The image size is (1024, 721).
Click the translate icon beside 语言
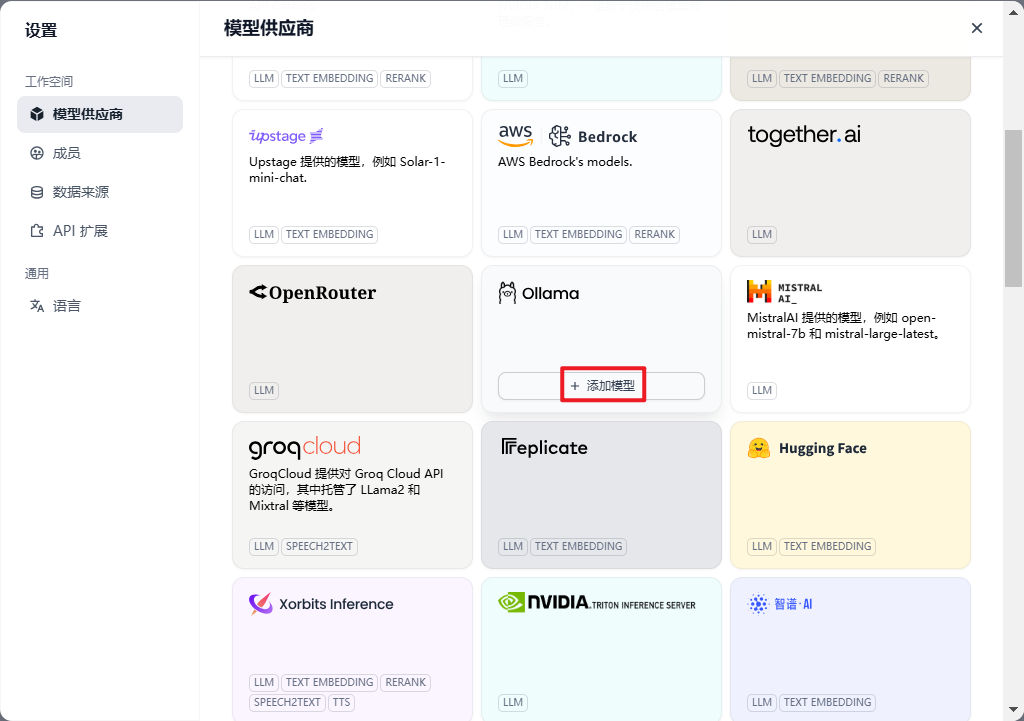pos(37,306)
